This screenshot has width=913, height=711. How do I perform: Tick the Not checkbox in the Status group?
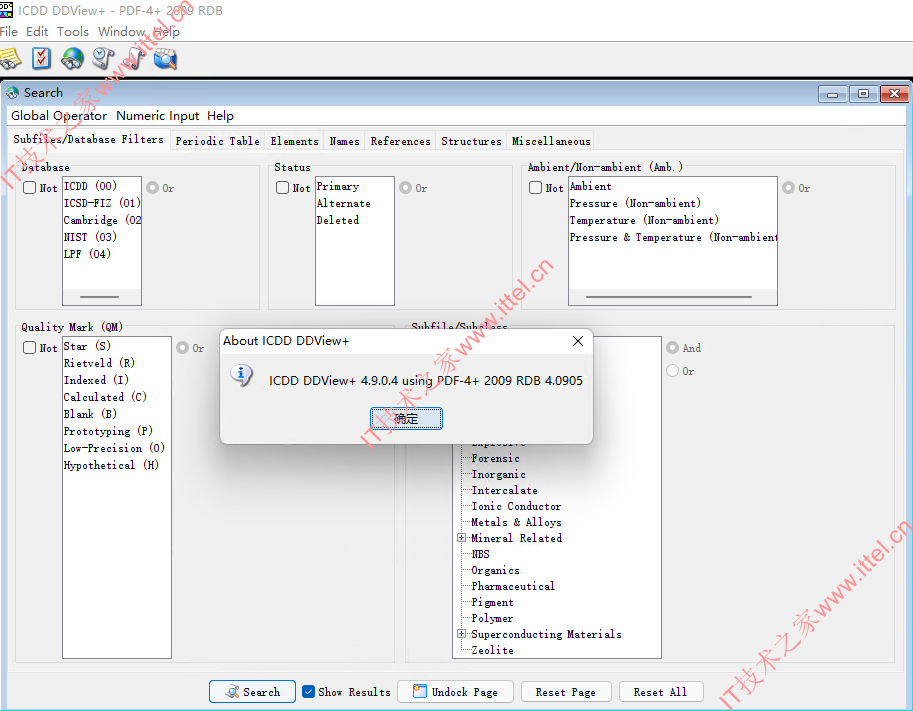(282, 188)
